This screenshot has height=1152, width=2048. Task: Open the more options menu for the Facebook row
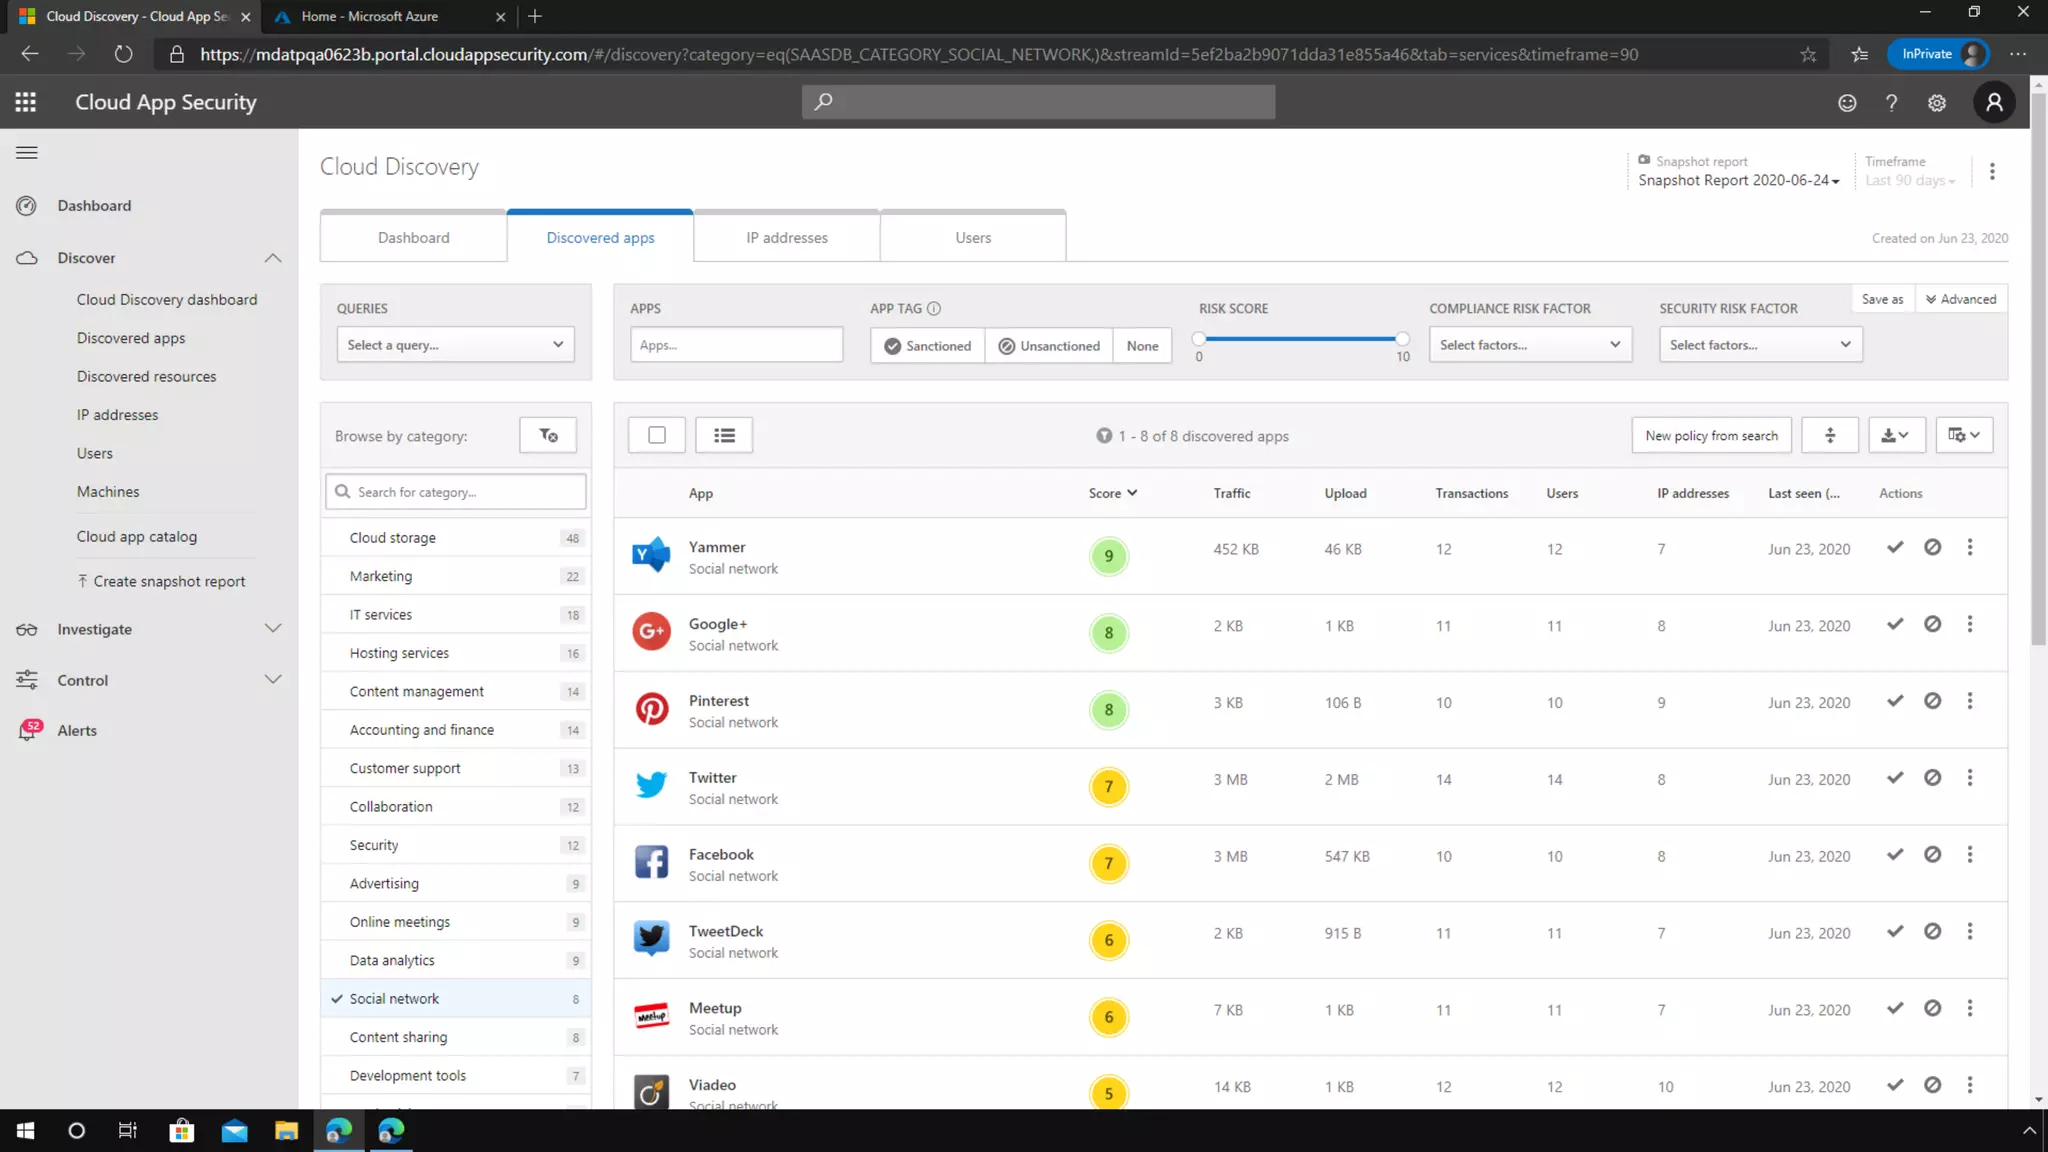1970,855
